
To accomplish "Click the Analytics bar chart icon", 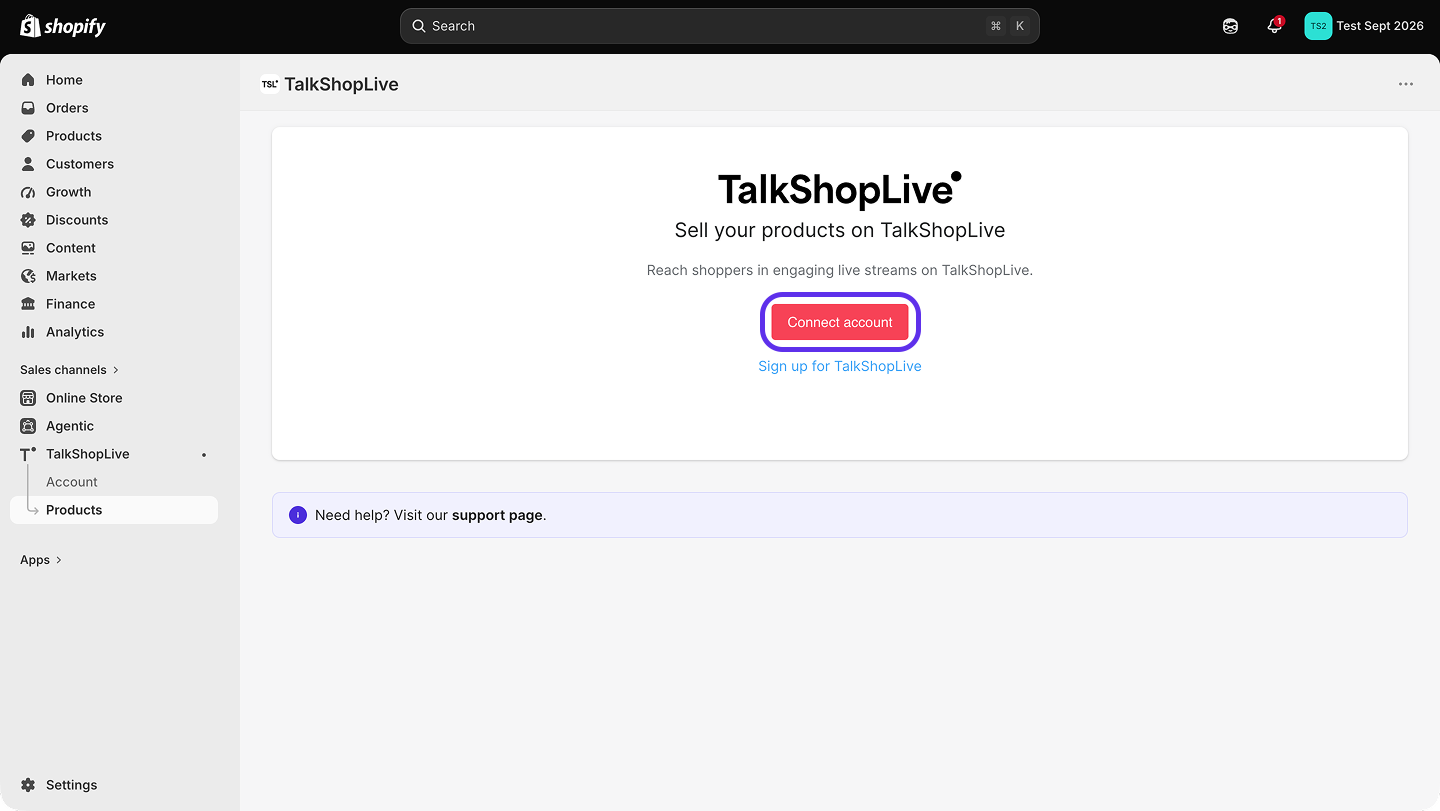I will pyautogui.click(x=28, y=332).
